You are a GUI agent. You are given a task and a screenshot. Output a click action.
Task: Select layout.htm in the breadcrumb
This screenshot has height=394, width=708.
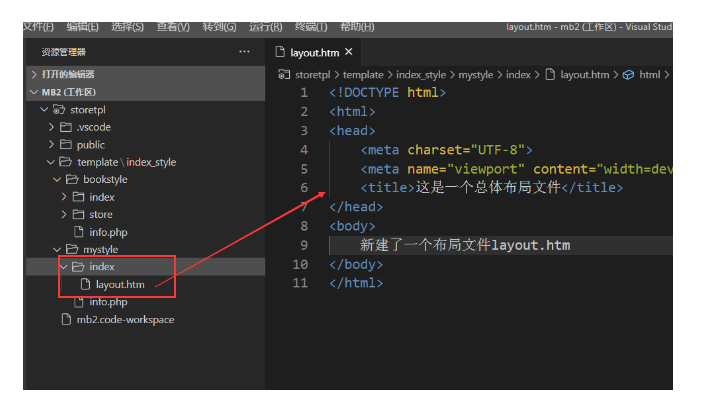[x=585, y=74]
